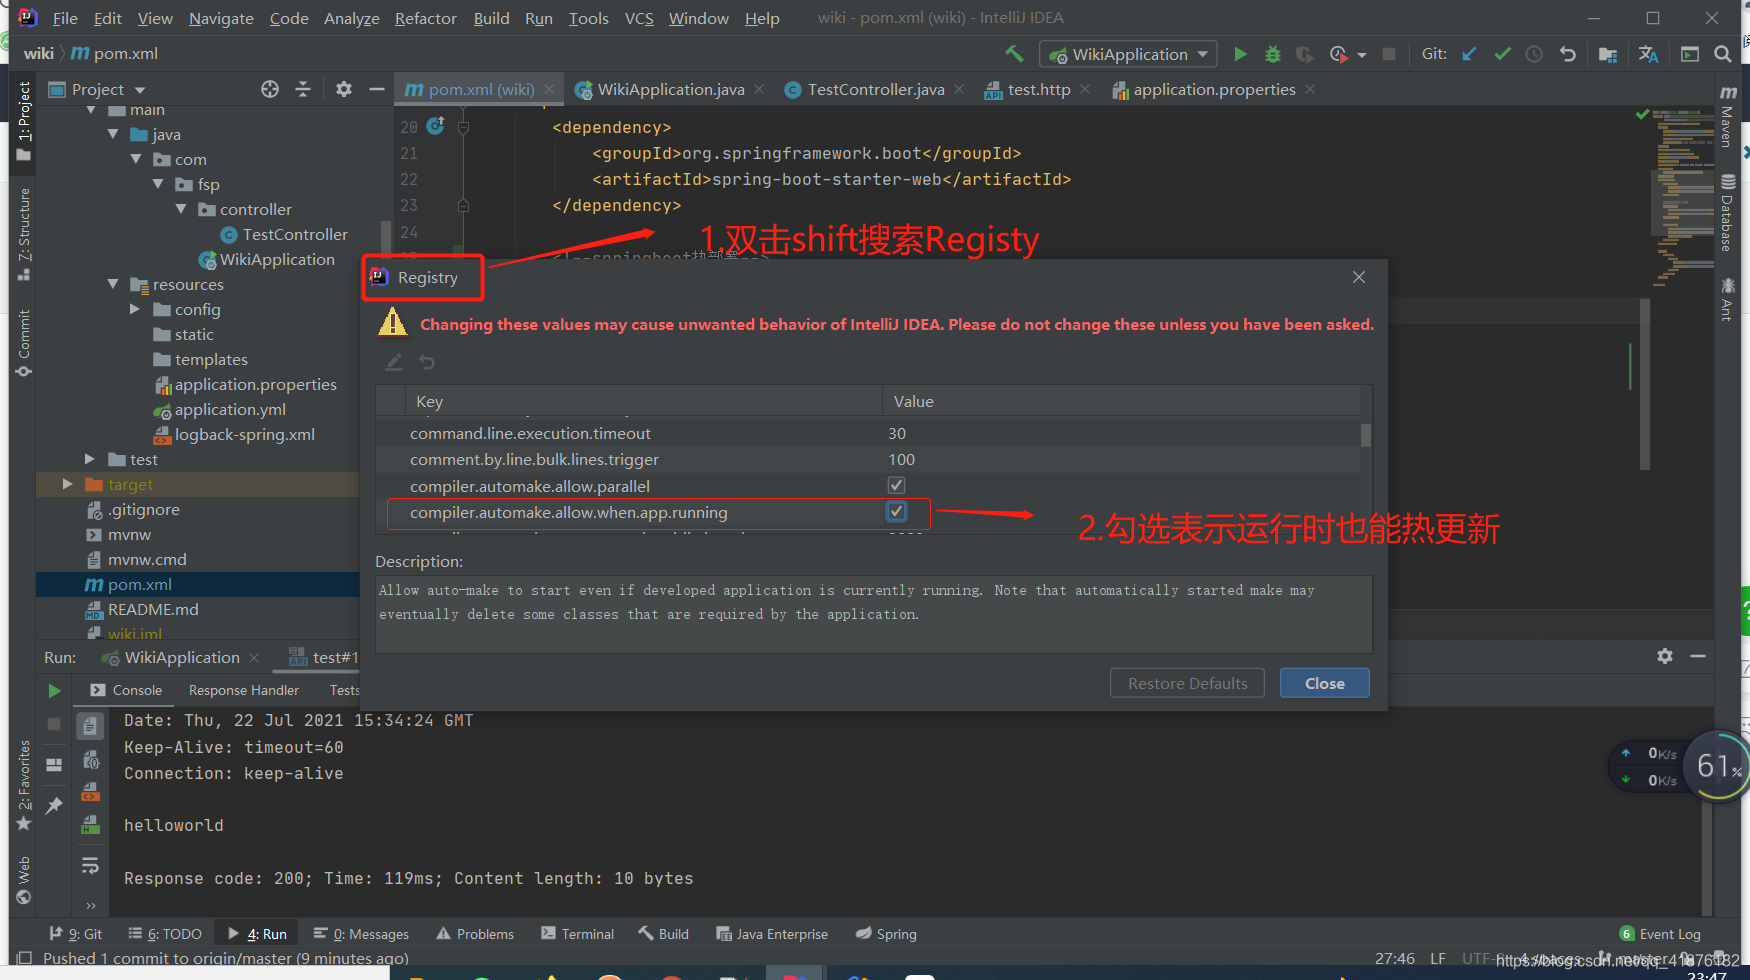Screen dimensions: 1750x980
Task: Expand the test folder
Action: (x=90, y=459)
